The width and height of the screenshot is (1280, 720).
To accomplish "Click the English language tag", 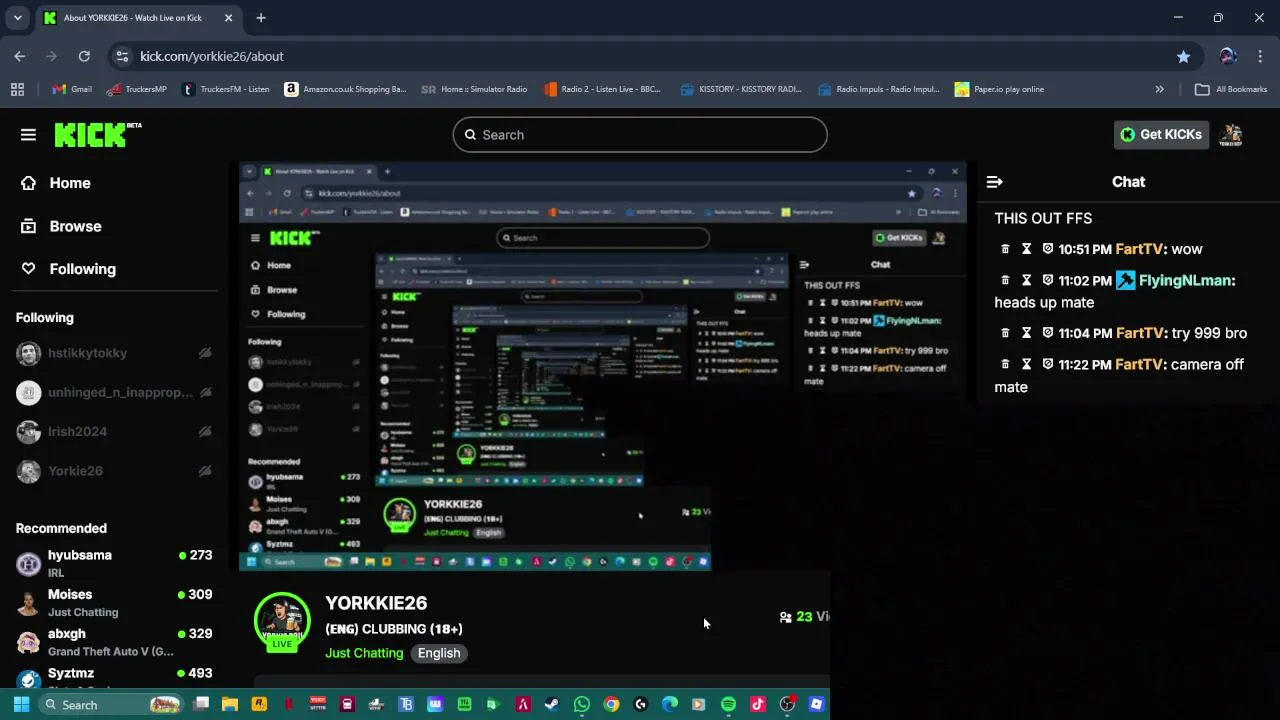I will coord(439,653).
